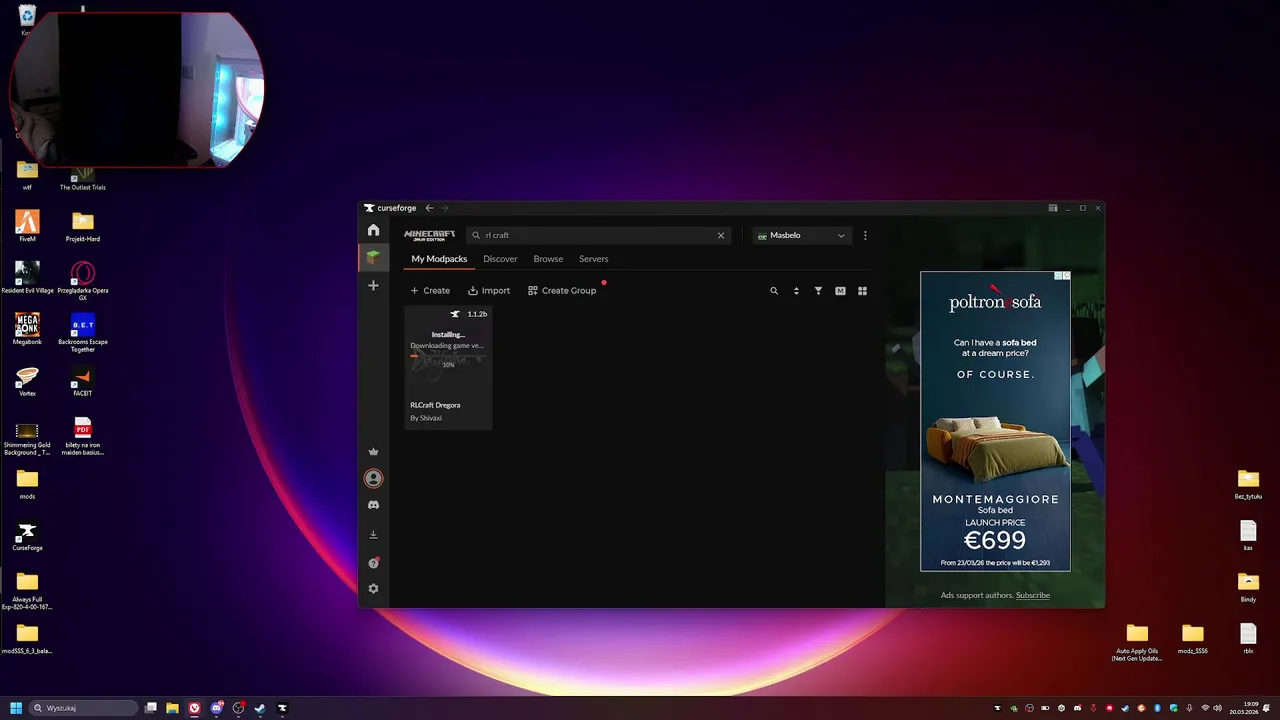The height and width of the screenshot is (720, 1280).
Task: Open the Discover tab
Action: [500, 259]
